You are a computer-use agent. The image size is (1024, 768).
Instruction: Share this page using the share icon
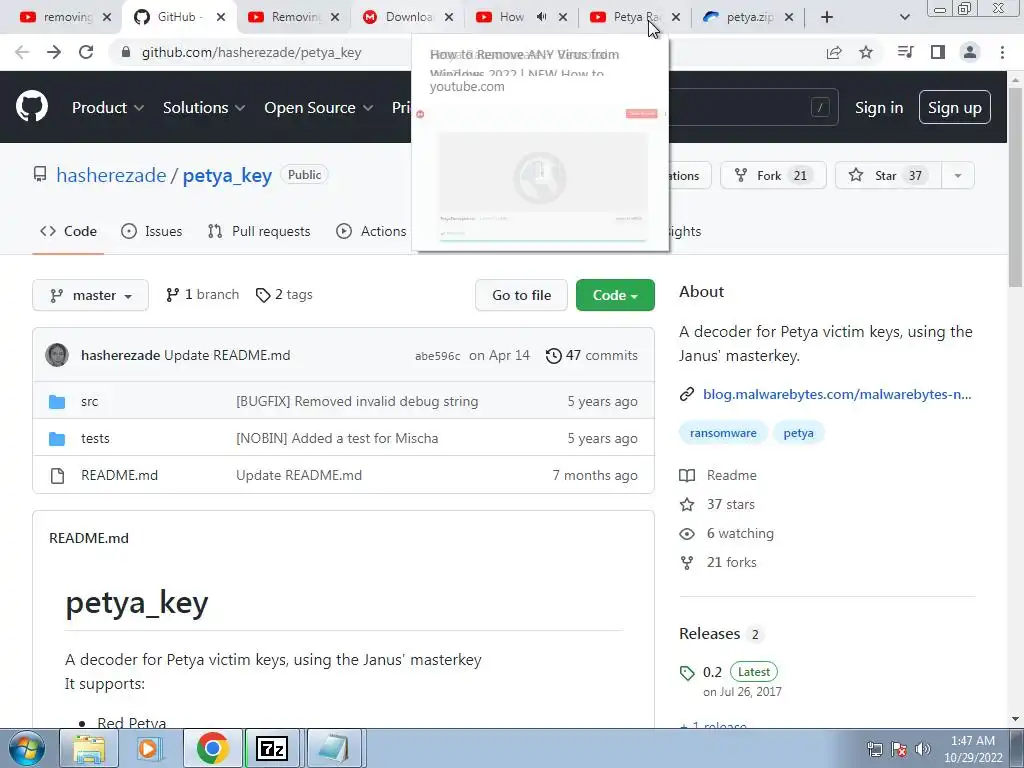click(x=834, y=52)
